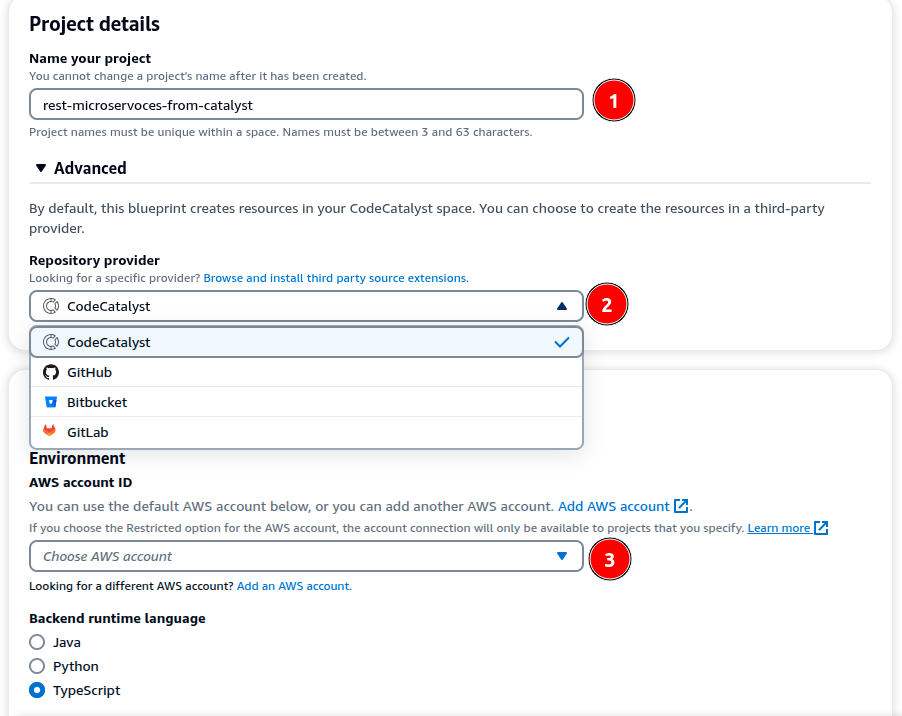The image size is (902, 716).
Task: Open Browse and install third party source extensions
Action: (x=336, y=278)
